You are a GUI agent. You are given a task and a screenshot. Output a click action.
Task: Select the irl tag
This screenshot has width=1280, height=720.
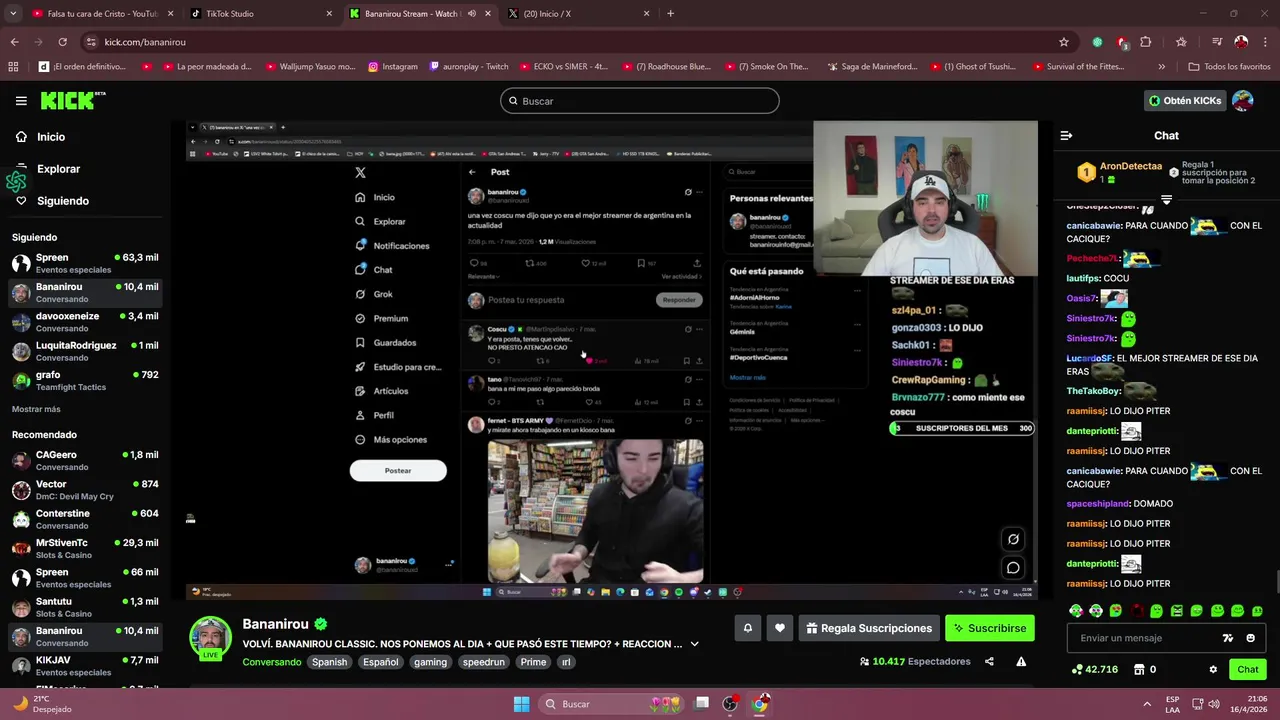tap(566, 662)
